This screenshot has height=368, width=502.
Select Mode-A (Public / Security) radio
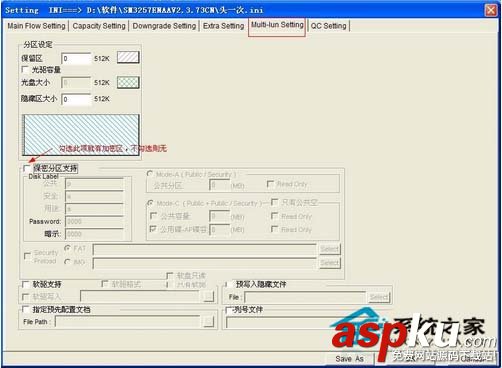click(x=150, y=174)
